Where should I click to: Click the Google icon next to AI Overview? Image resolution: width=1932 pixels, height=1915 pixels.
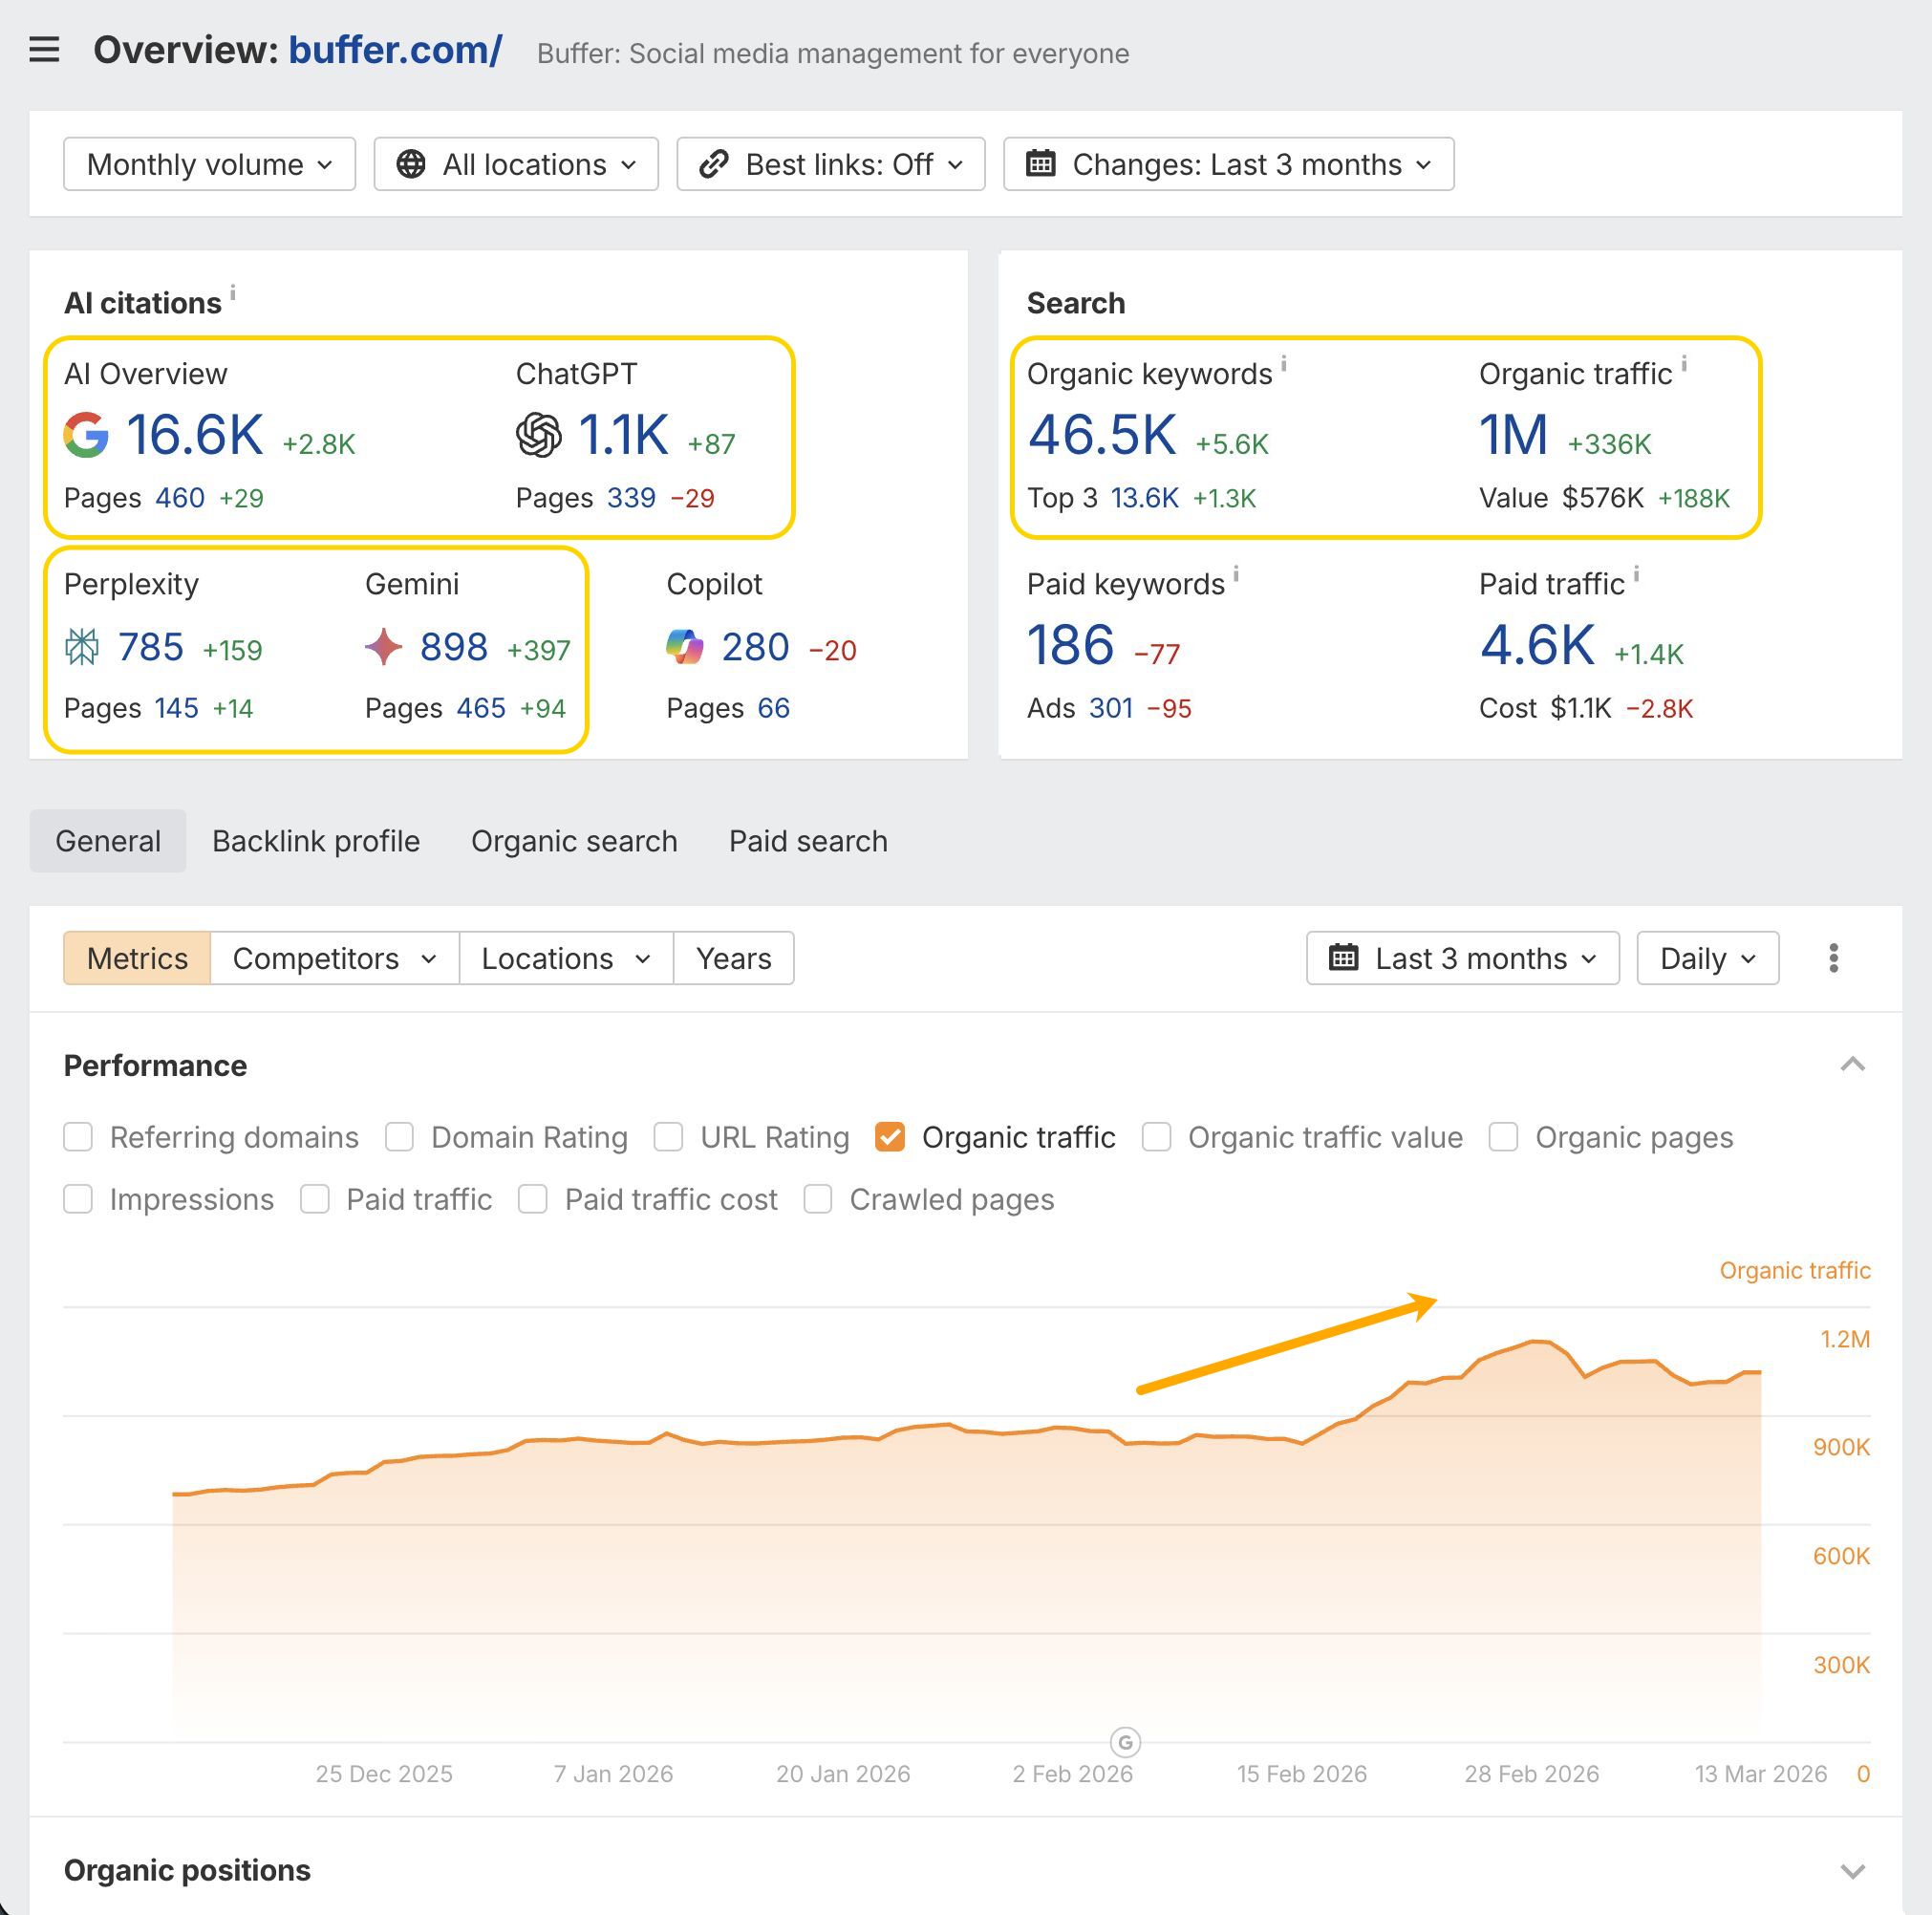click(x=89, y=434)
